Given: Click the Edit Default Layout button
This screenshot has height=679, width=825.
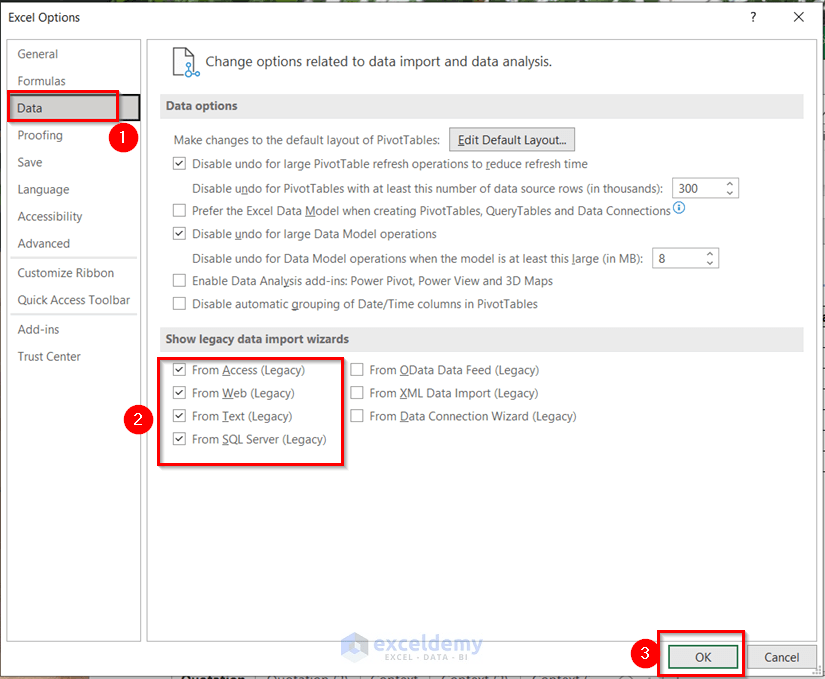Looking at the screenshot, I should click(511, 139).
